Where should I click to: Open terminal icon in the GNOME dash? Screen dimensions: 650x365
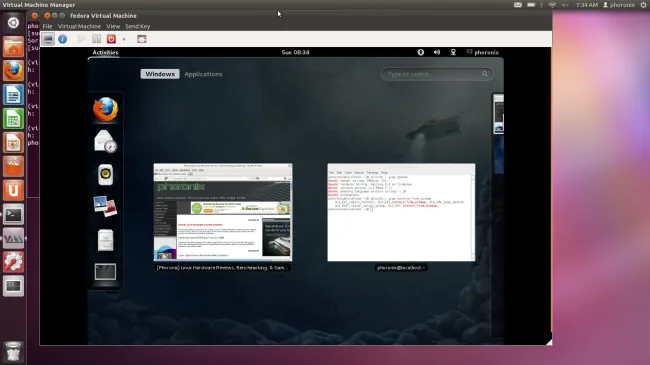click(105, 272)
